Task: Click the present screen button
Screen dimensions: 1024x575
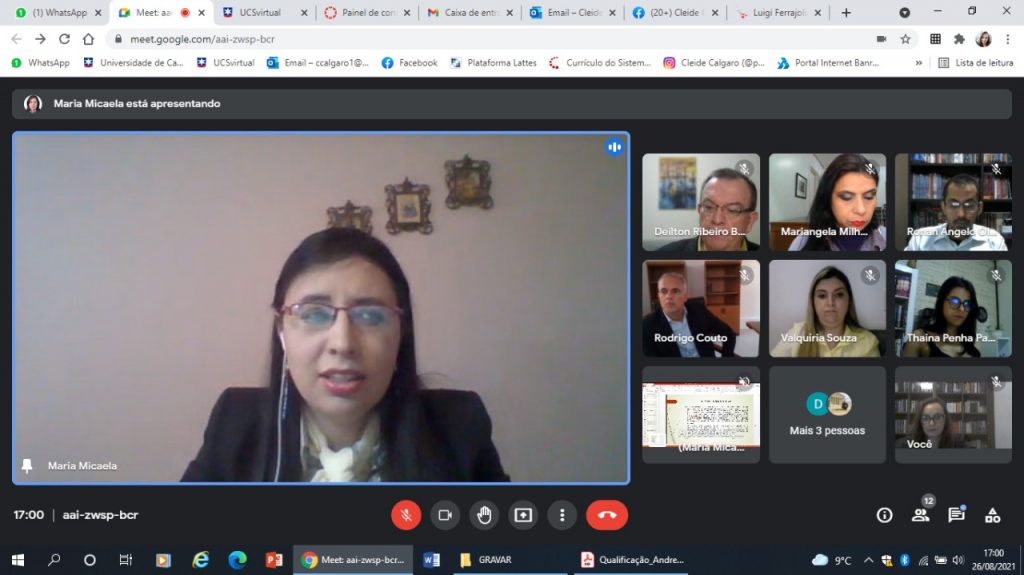Action: coord(523,515)
